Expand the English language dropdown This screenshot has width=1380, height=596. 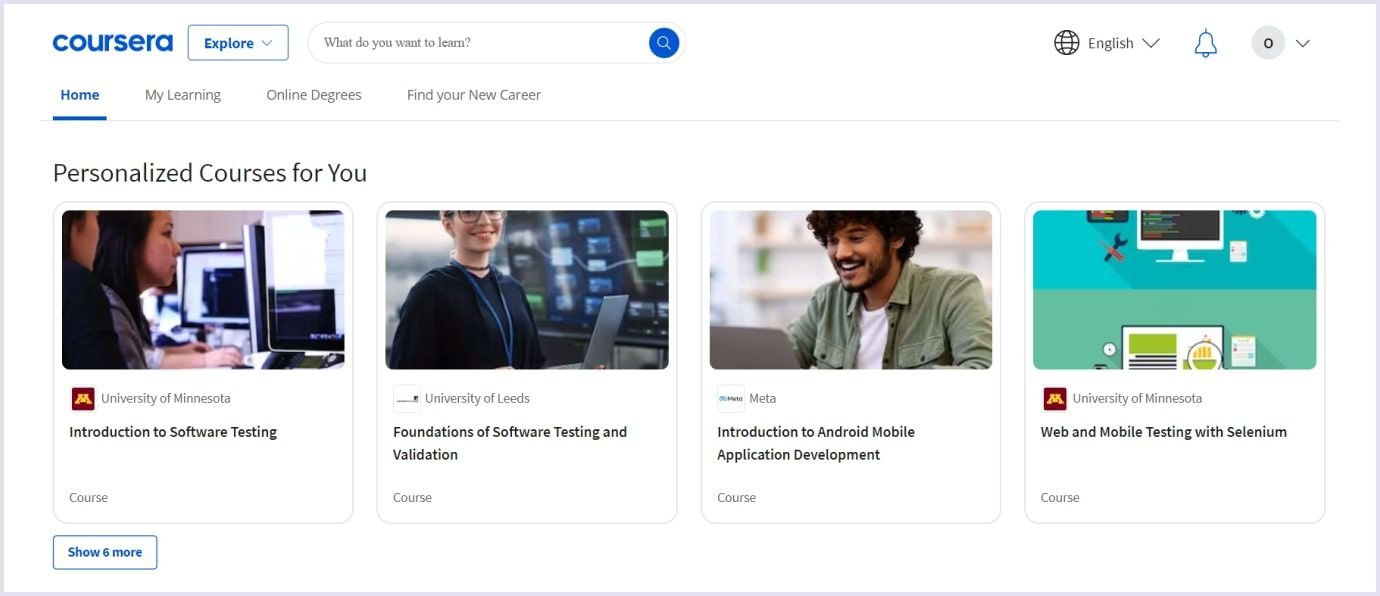click(1123, 43)
